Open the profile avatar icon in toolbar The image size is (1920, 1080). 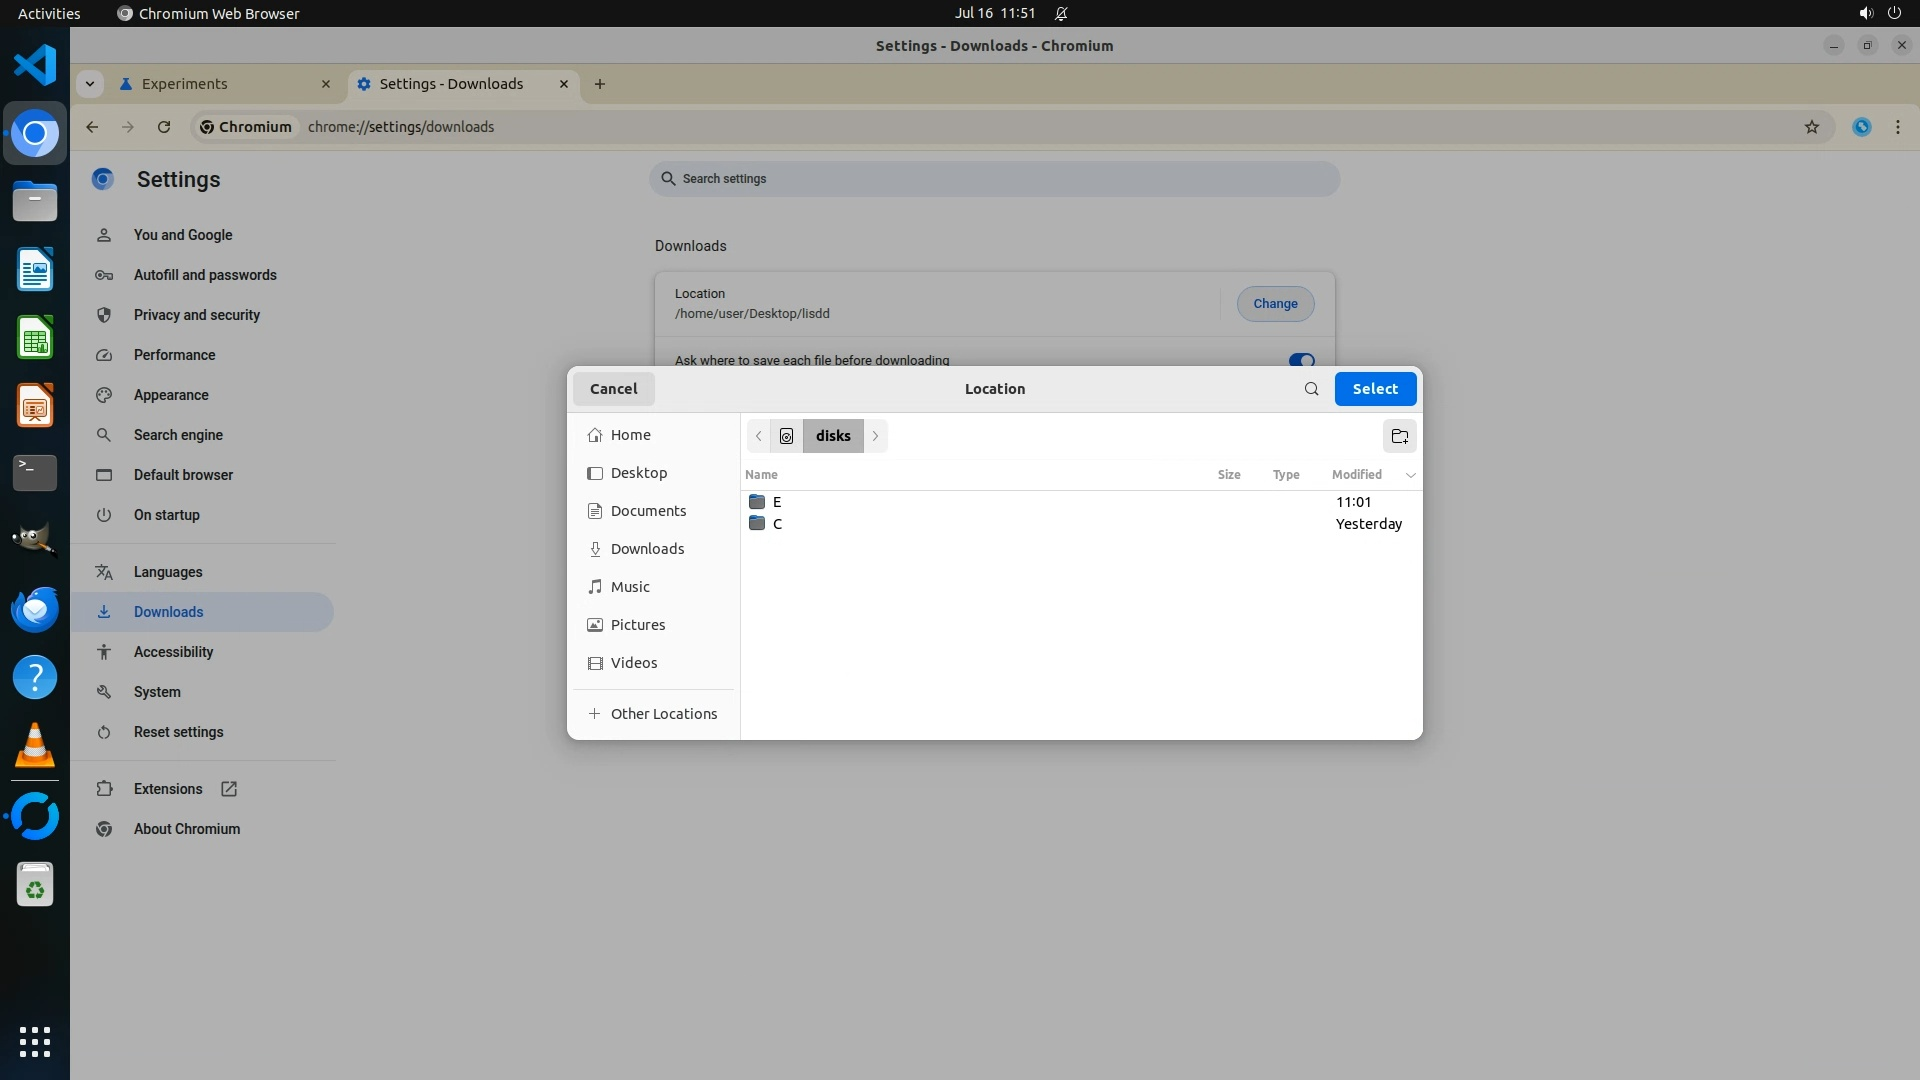point(1861,127)
